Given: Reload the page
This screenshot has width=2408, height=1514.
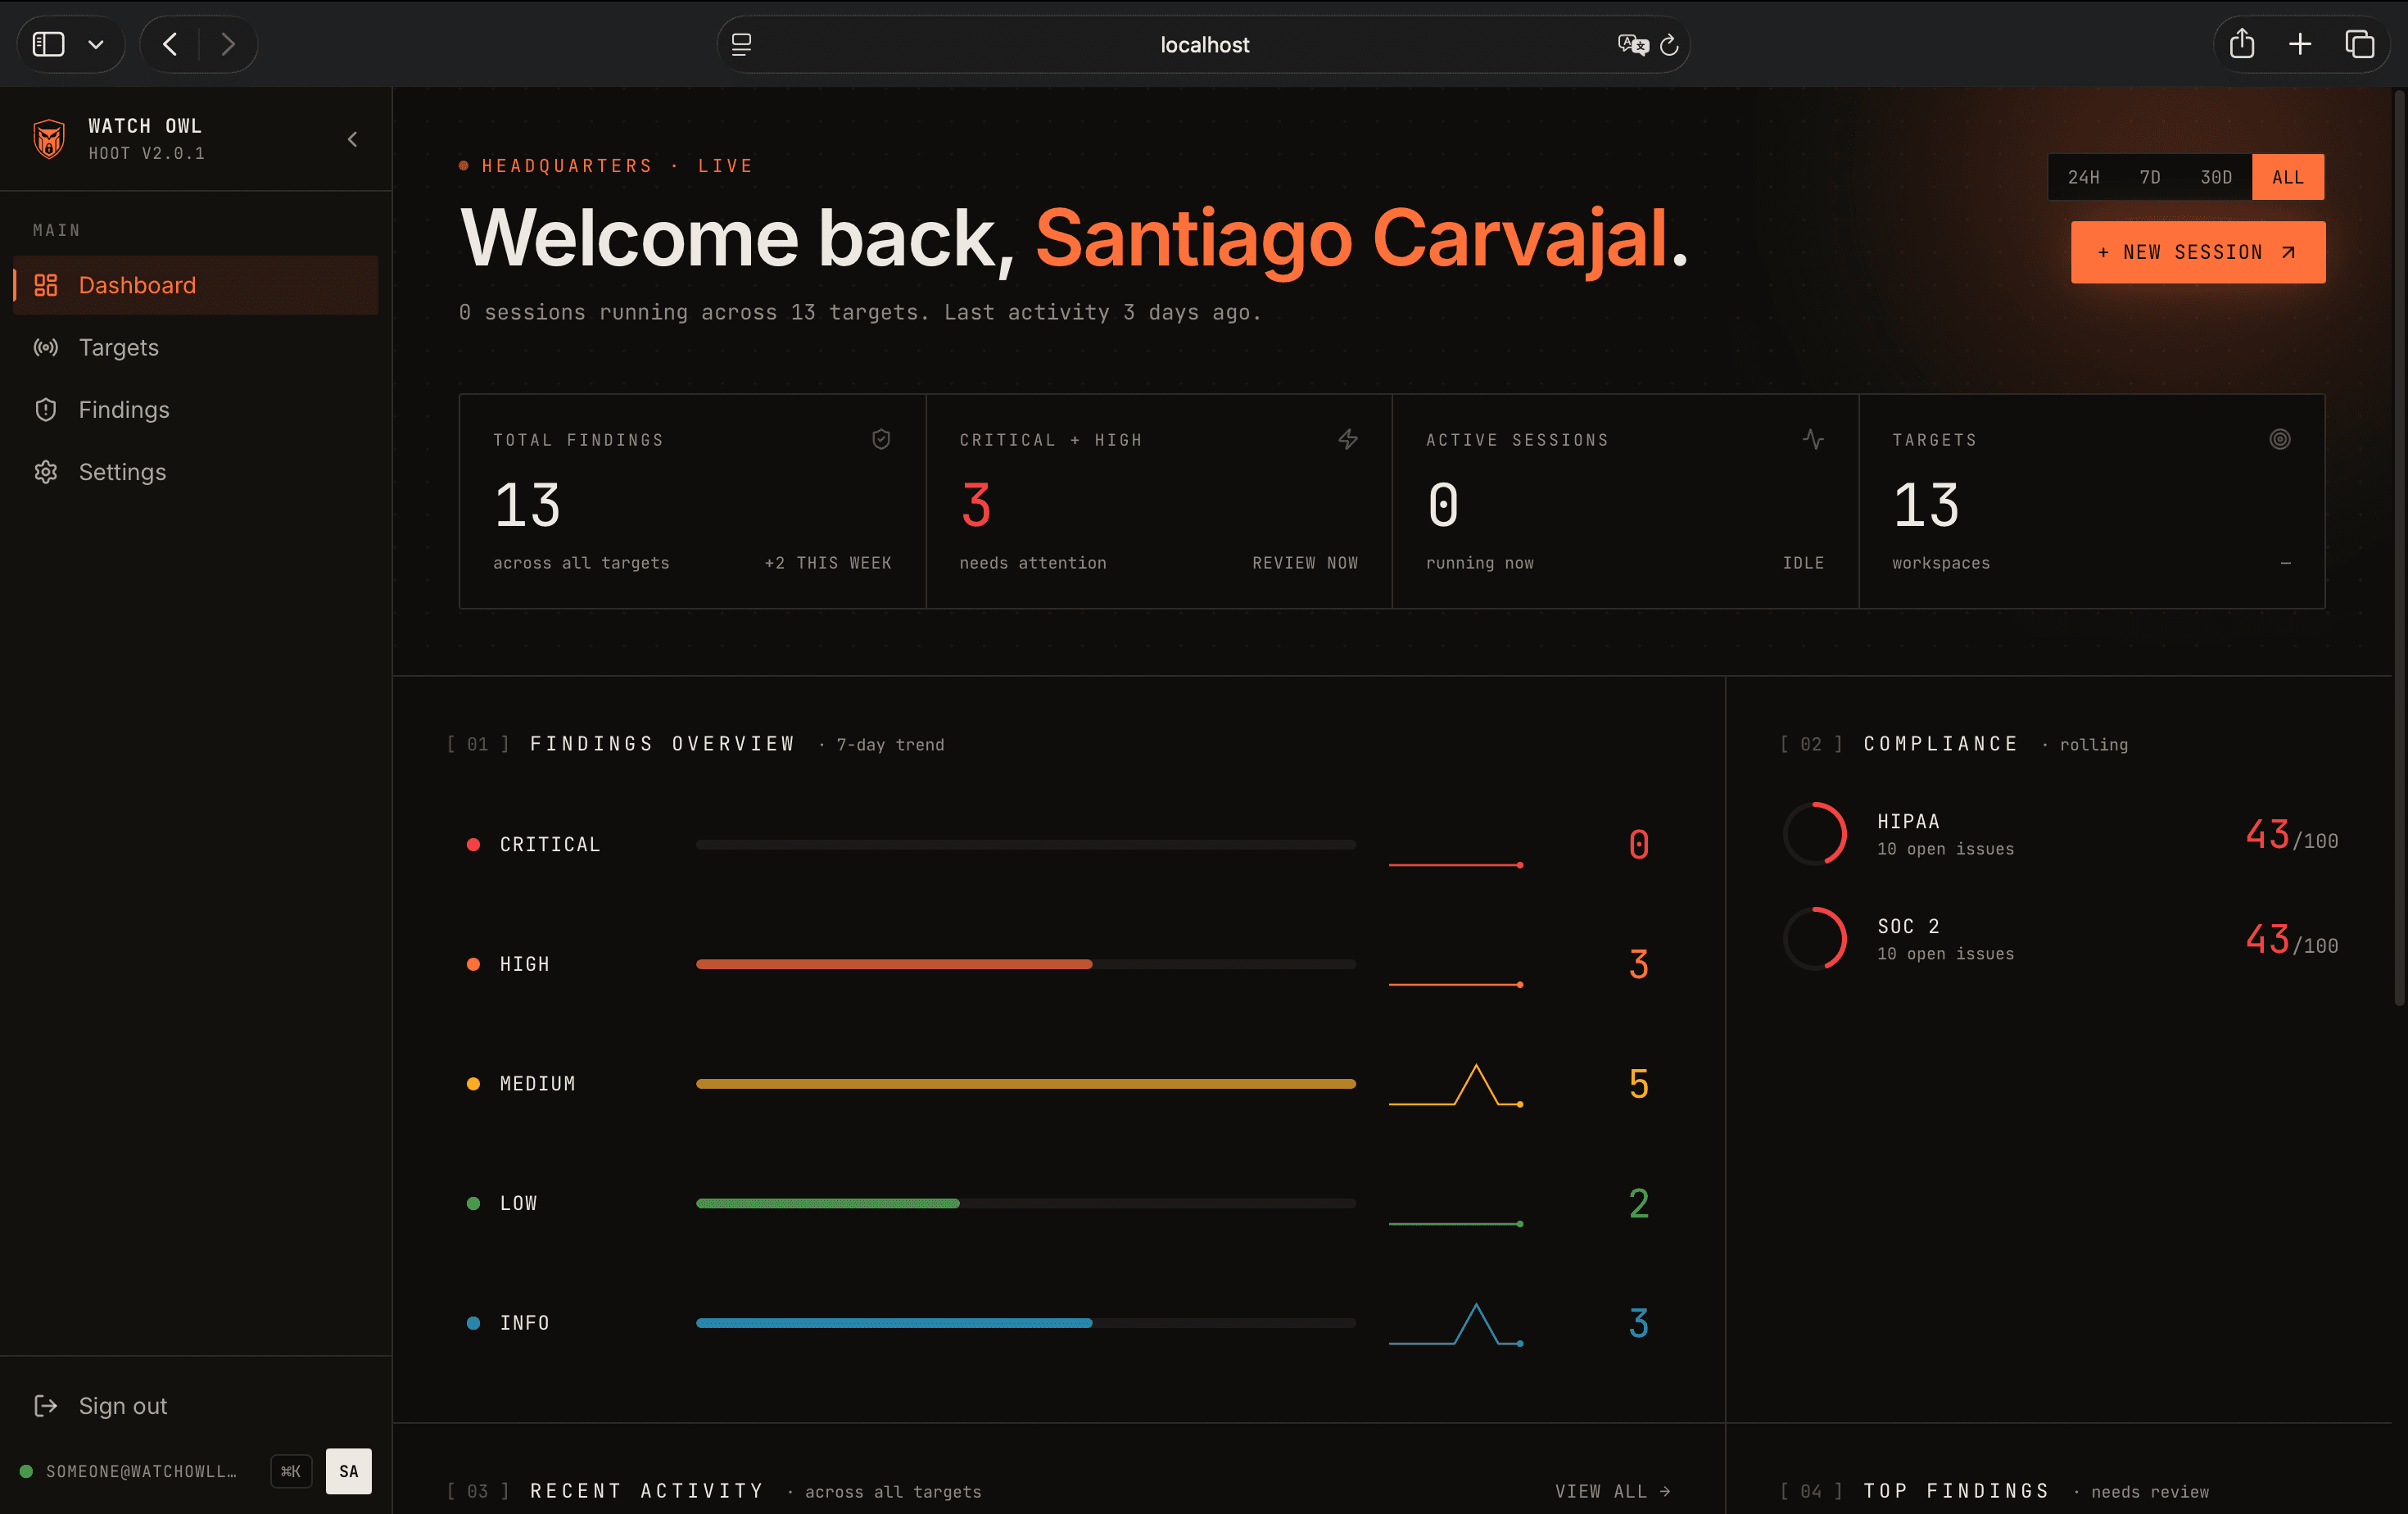Looking at the screenshot, I should (x=1669, y=44).
